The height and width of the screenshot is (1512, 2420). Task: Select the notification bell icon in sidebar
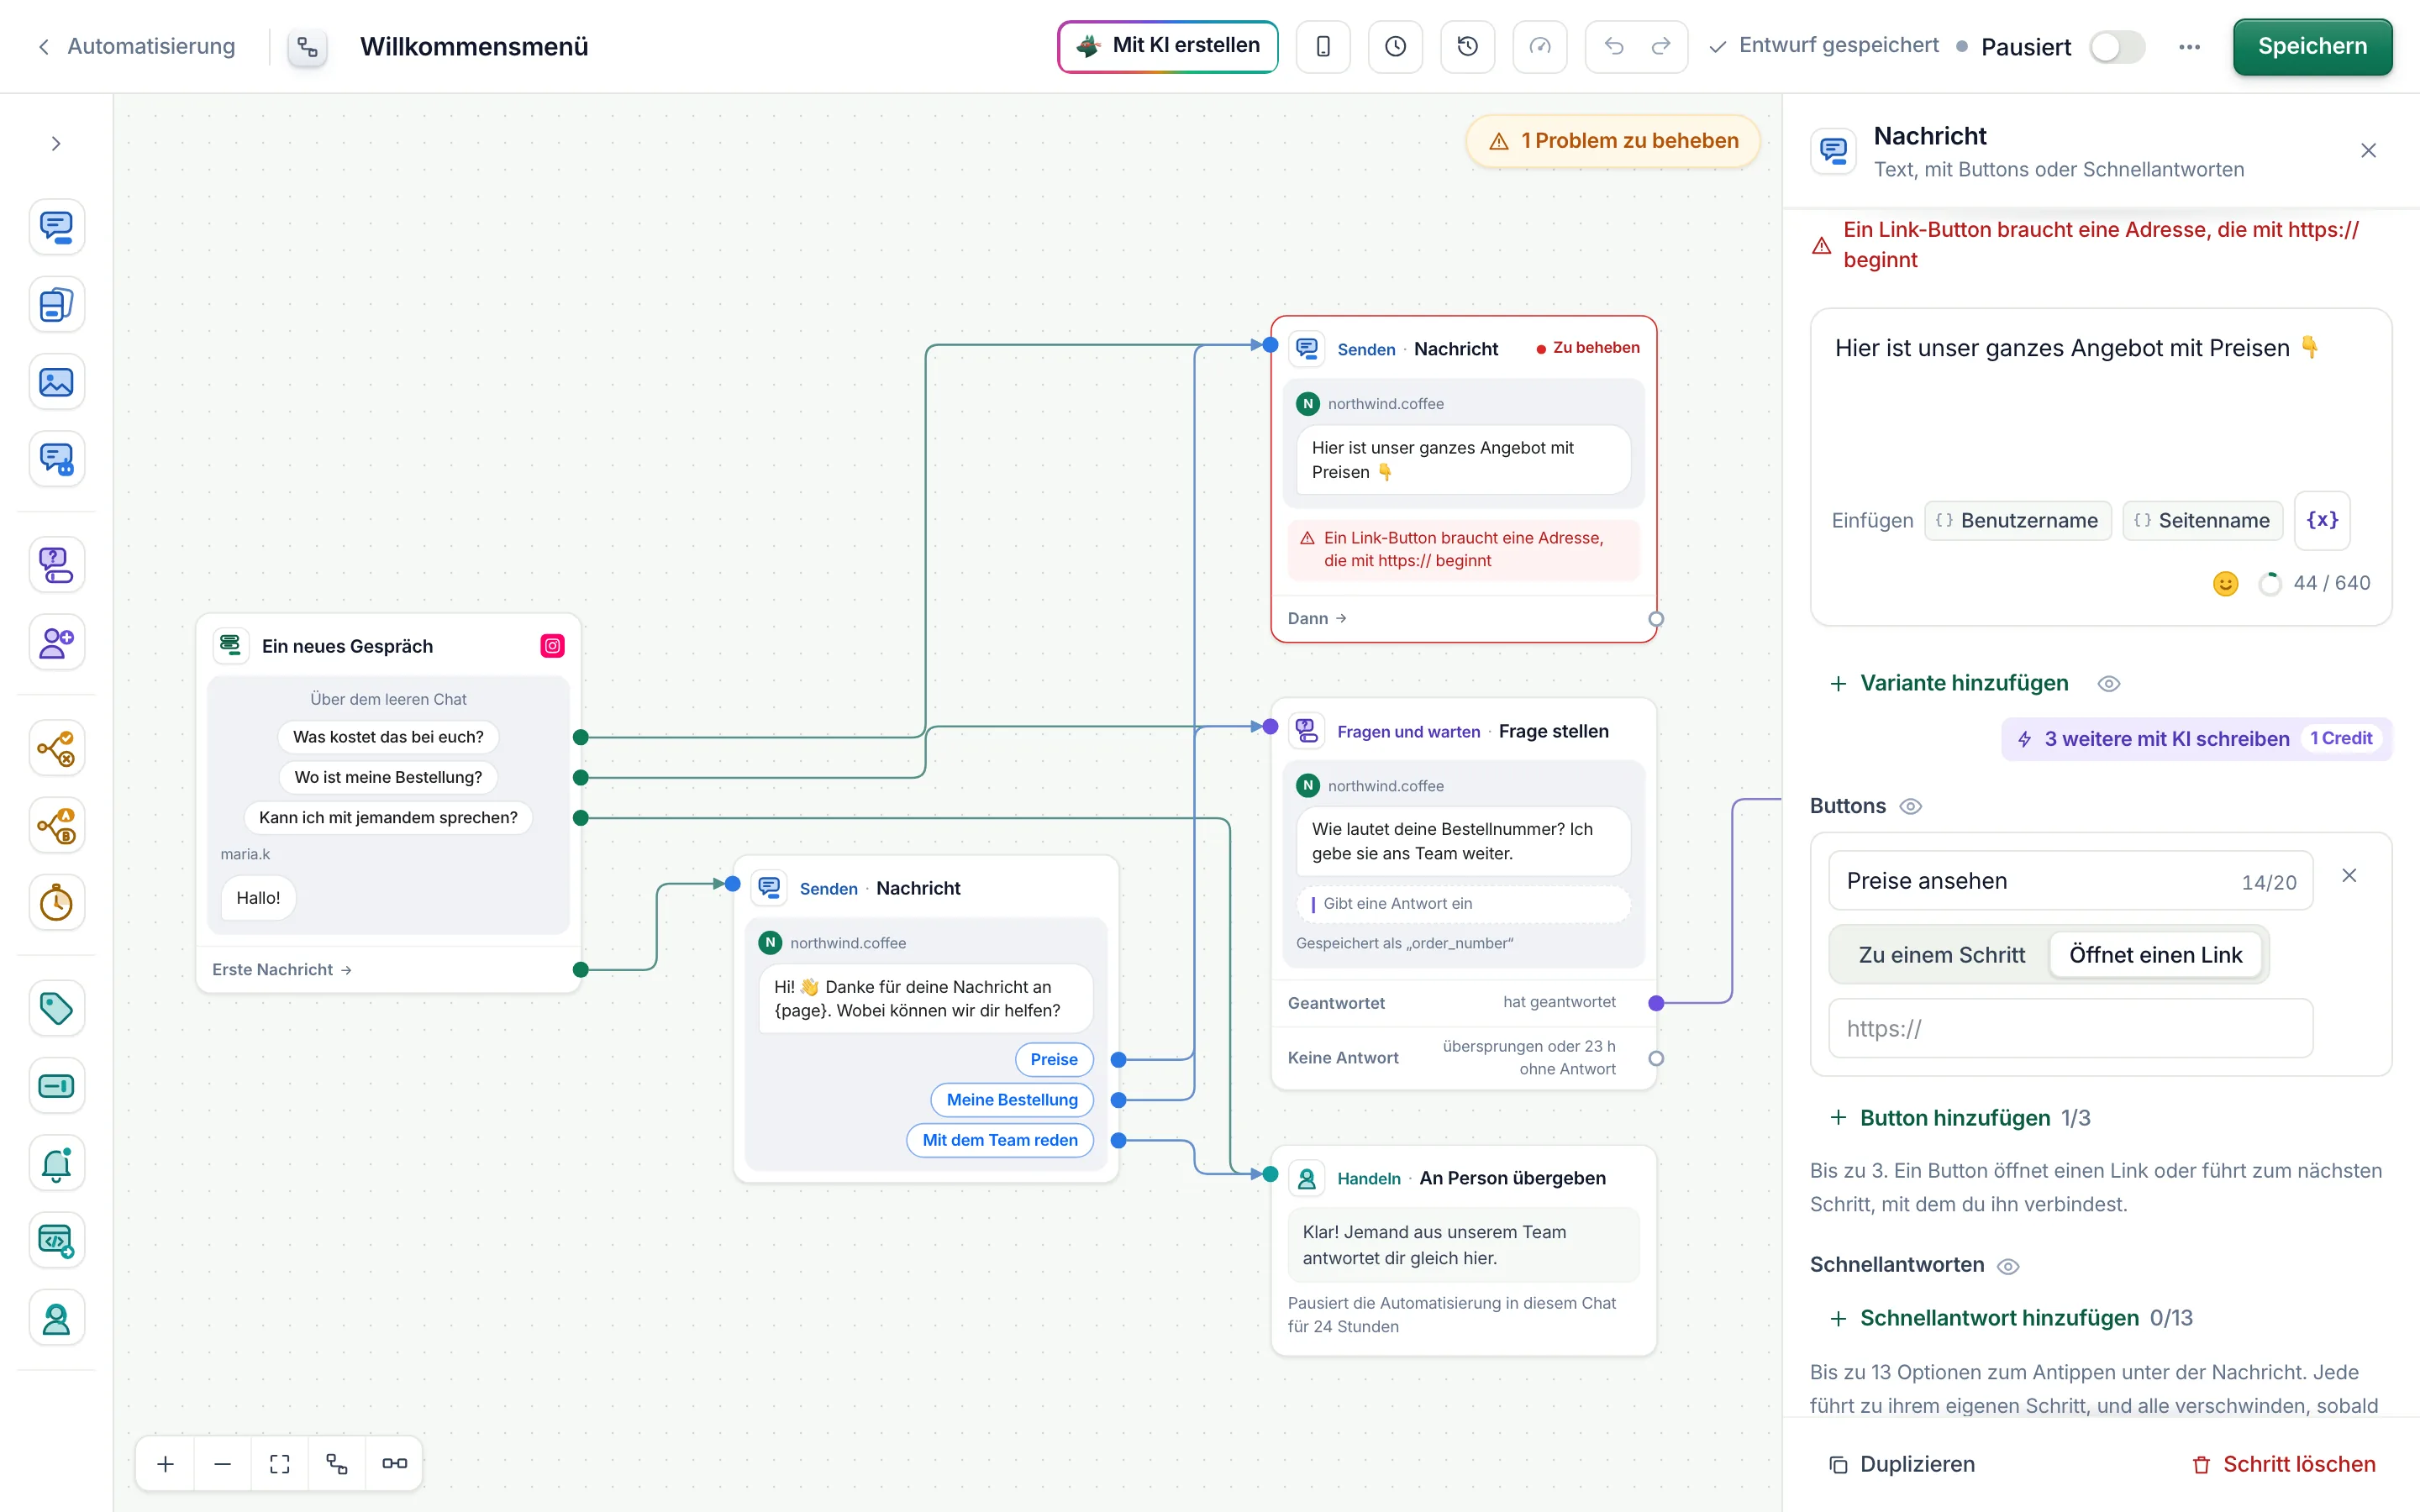coord(56,1163)
